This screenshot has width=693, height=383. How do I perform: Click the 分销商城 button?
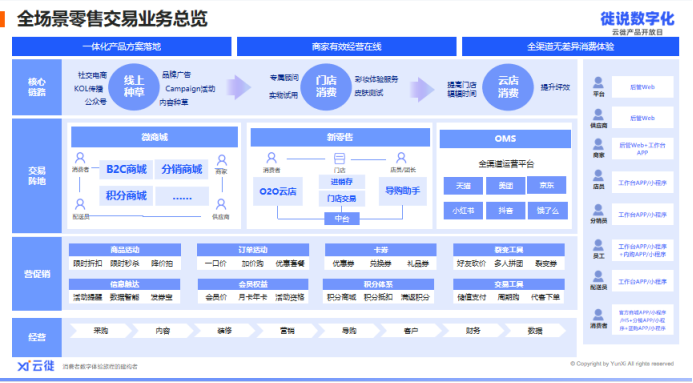pos(182,169)
